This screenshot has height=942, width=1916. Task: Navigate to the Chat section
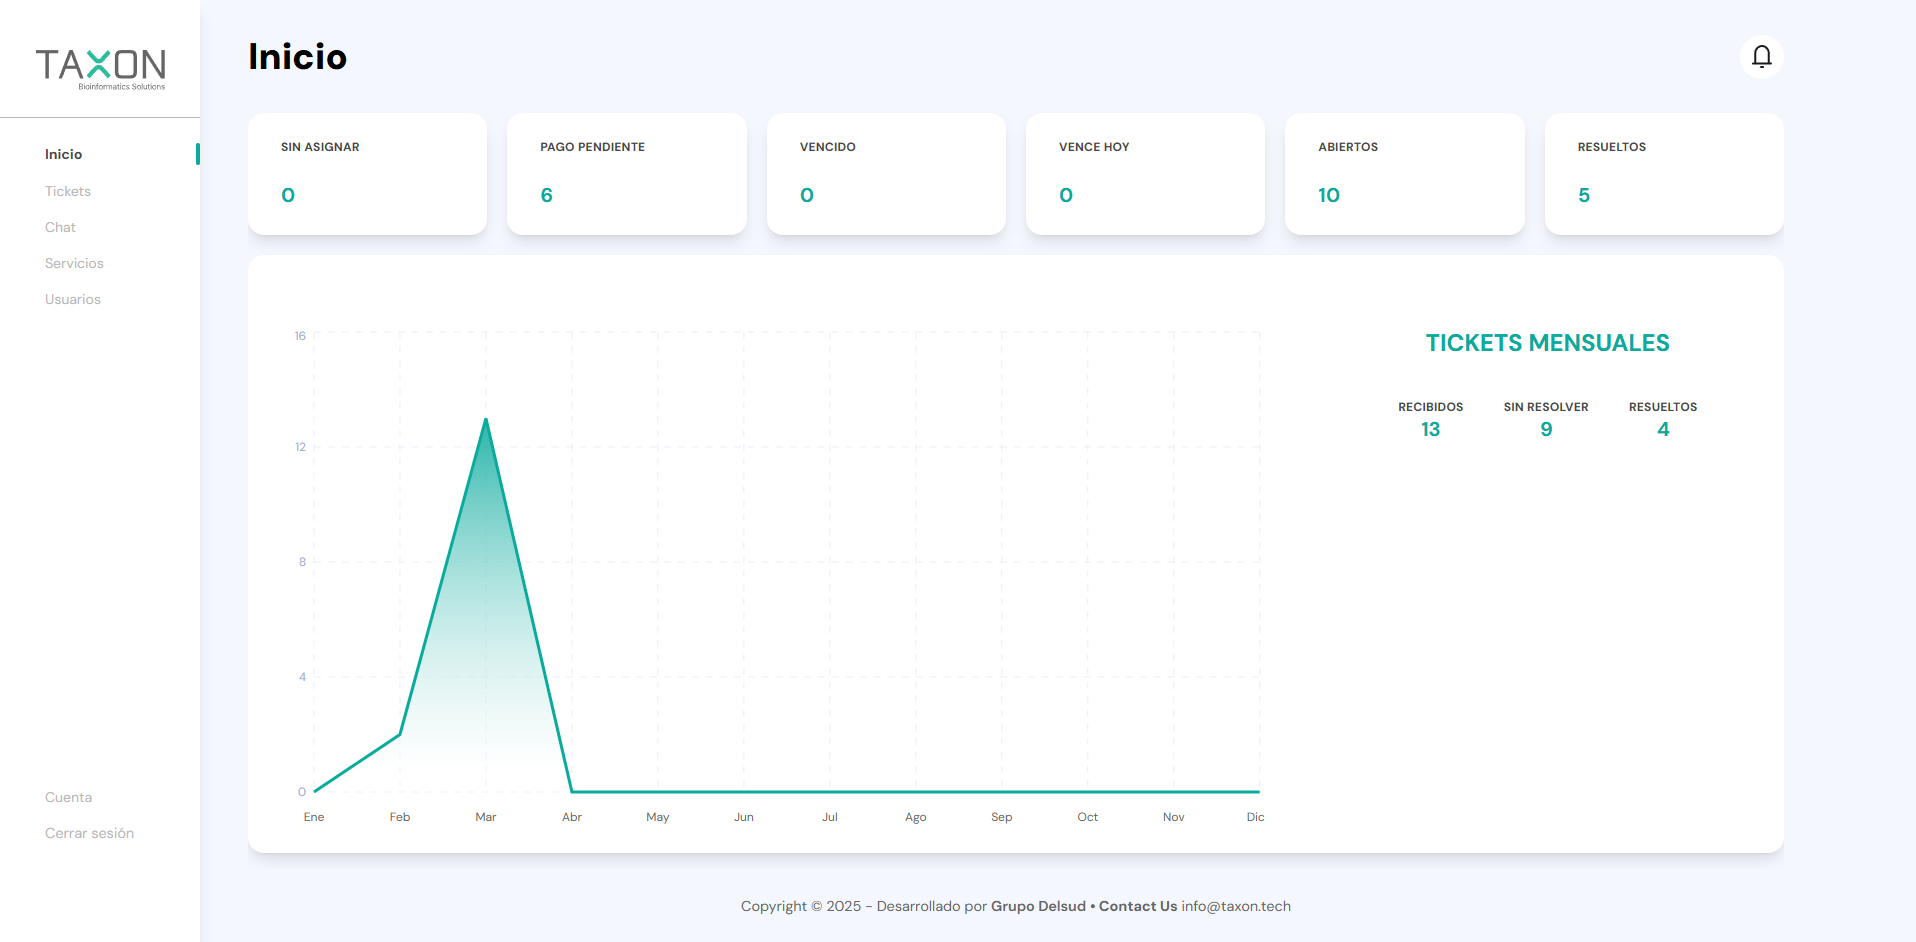[x=60, y=227]
